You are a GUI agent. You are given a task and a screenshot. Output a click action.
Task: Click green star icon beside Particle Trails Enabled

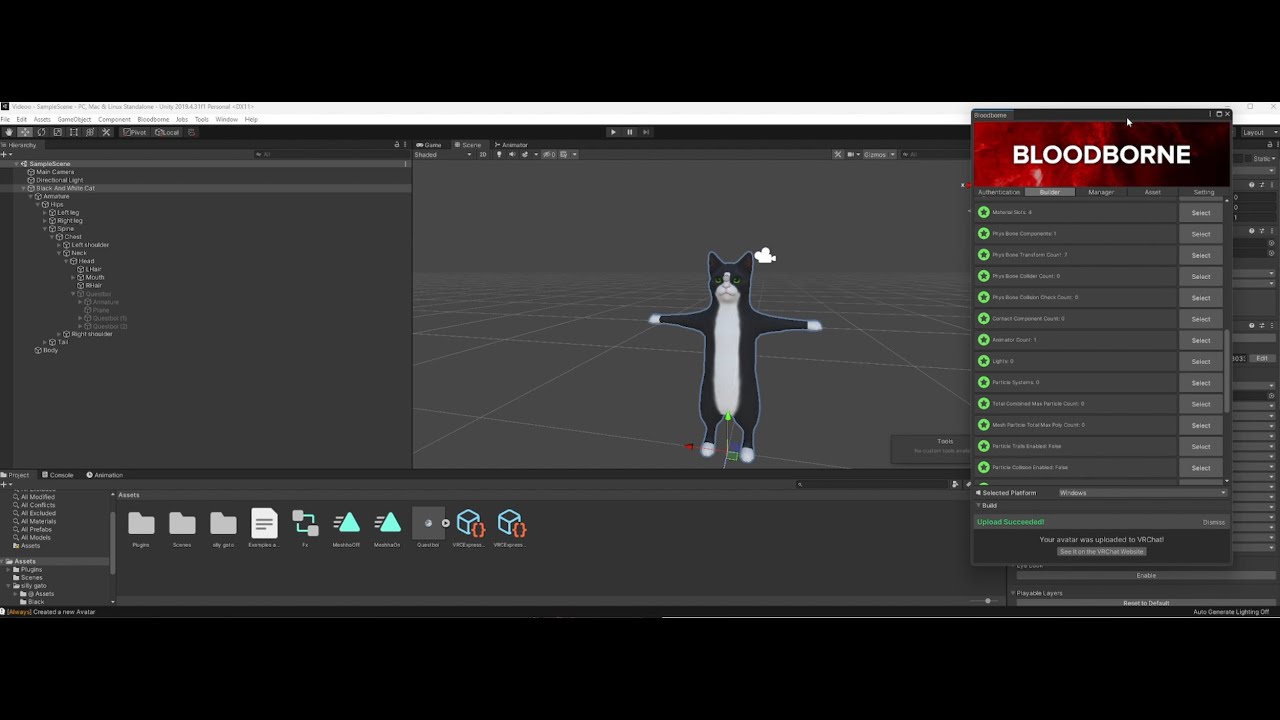click(984, 446)
